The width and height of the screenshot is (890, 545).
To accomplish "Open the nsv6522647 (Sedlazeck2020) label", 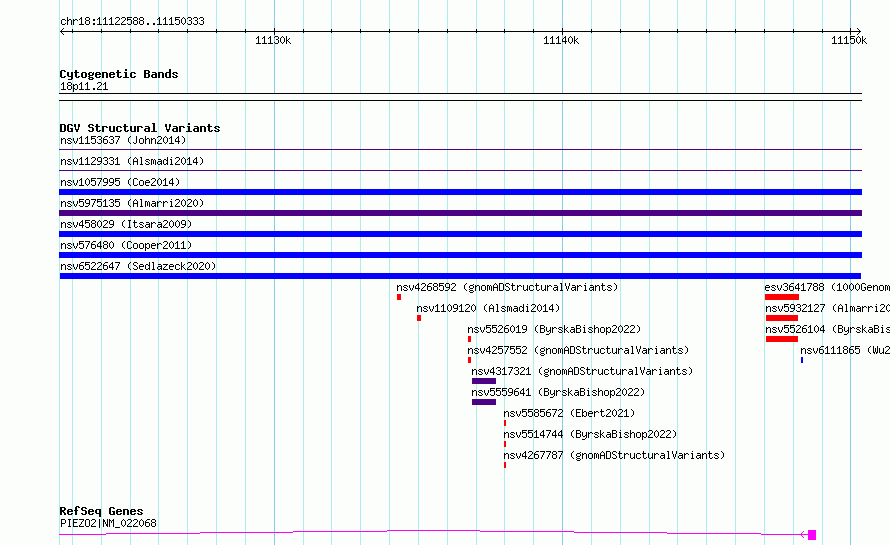I will (138, 266).
